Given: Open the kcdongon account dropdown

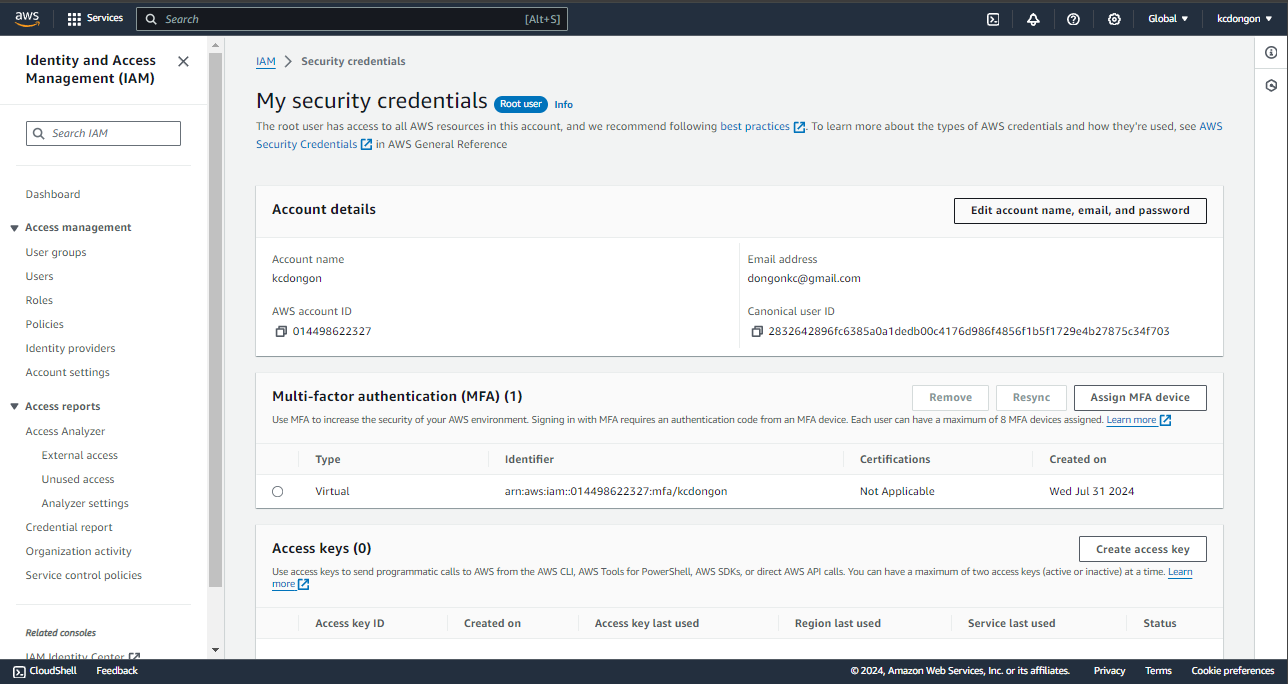Looking at the screenshot, I should click(1243, 19).
